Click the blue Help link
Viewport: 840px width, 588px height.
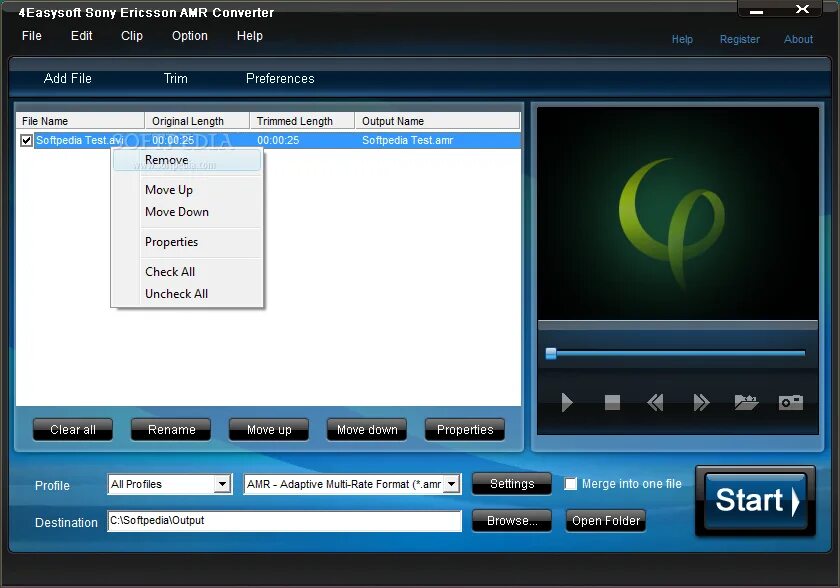(682, 39)
